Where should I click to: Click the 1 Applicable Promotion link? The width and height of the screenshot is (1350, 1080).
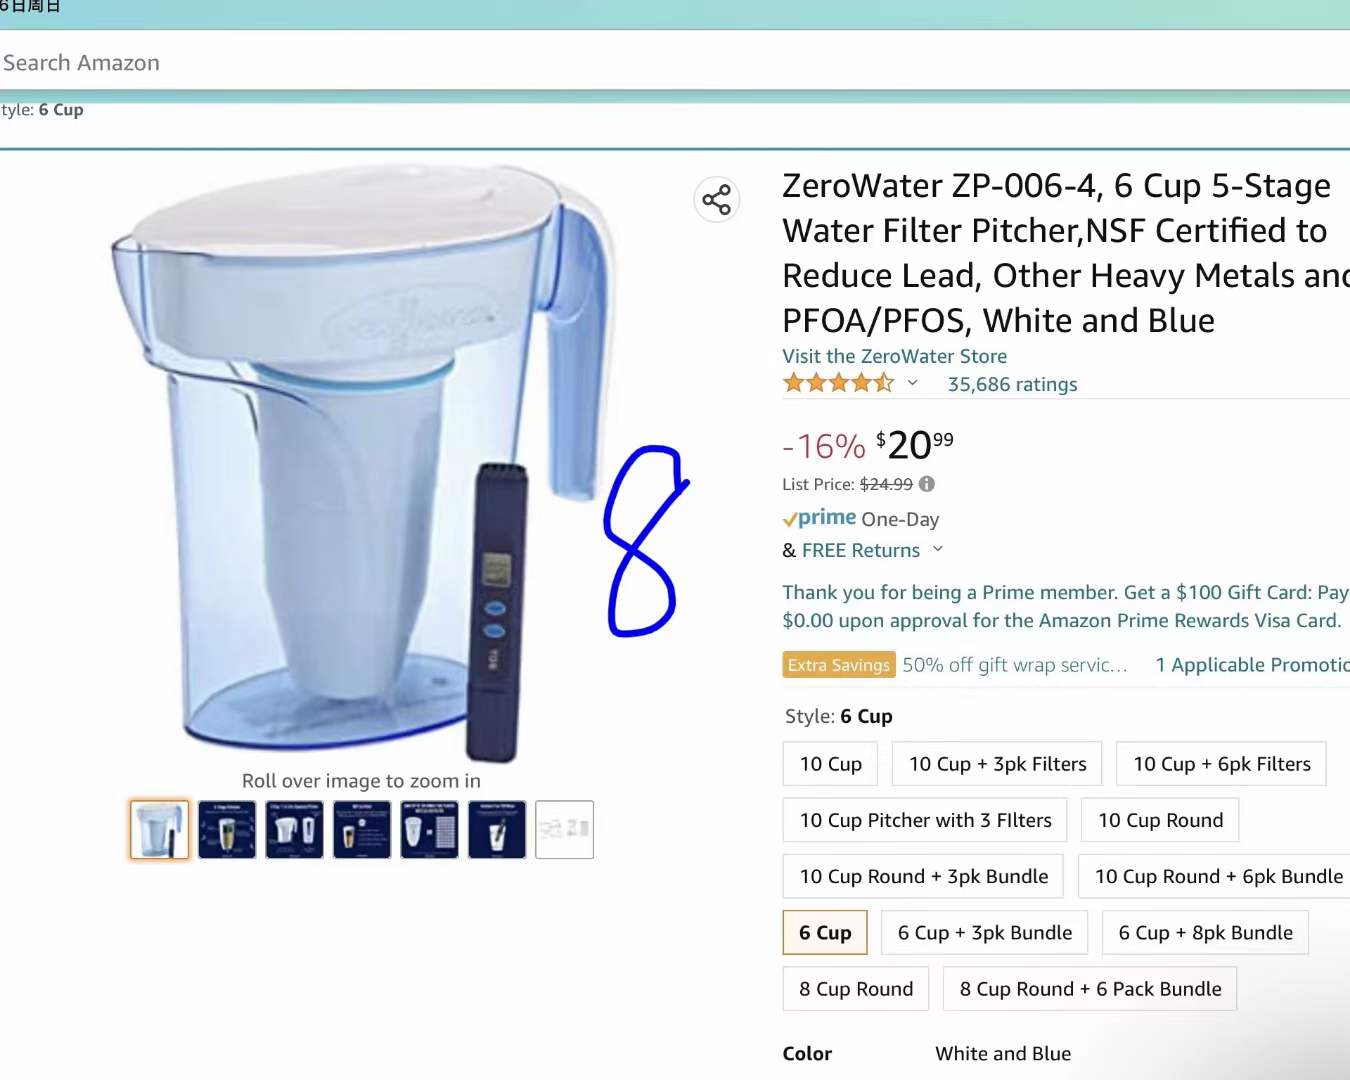pos(1252,665)
